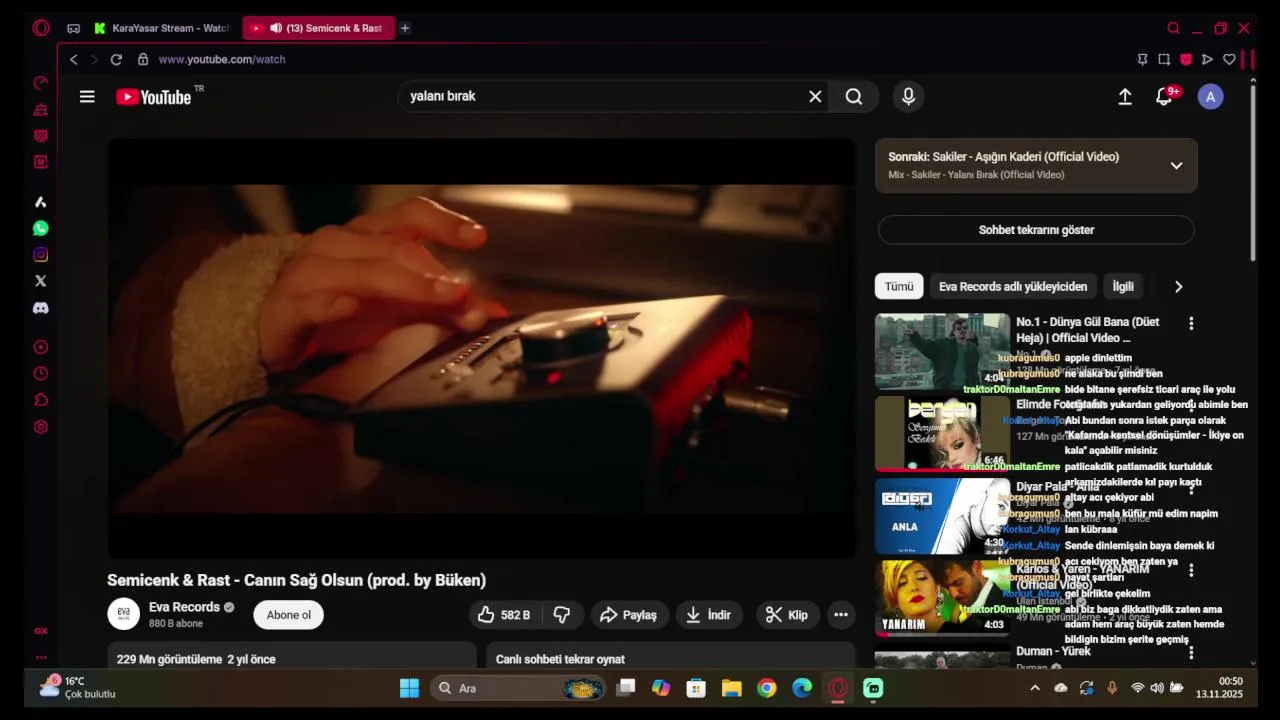Viewport: 1280px width, 720px height.
Task: Open X (Twitter) in the Opera sidebar
Action: click(41, 281)
